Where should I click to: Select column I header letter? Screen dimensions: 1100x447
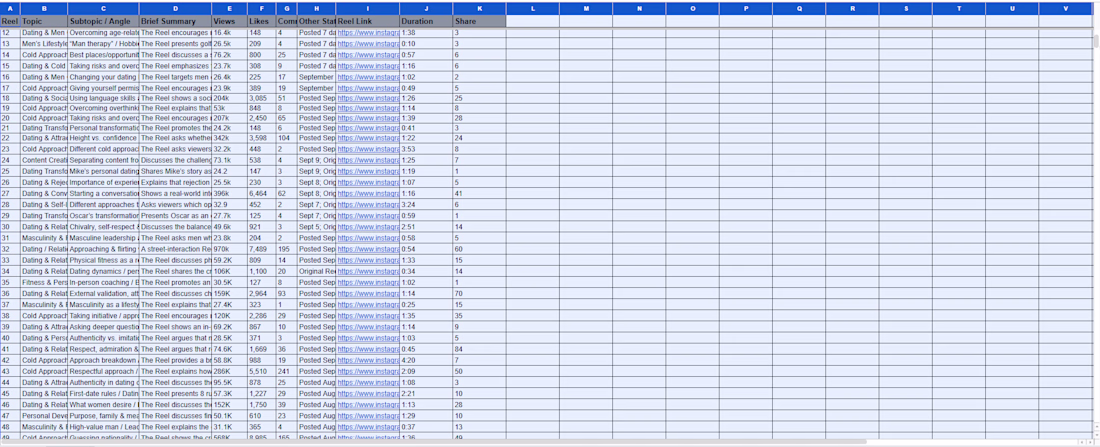[x=368, y=8]
